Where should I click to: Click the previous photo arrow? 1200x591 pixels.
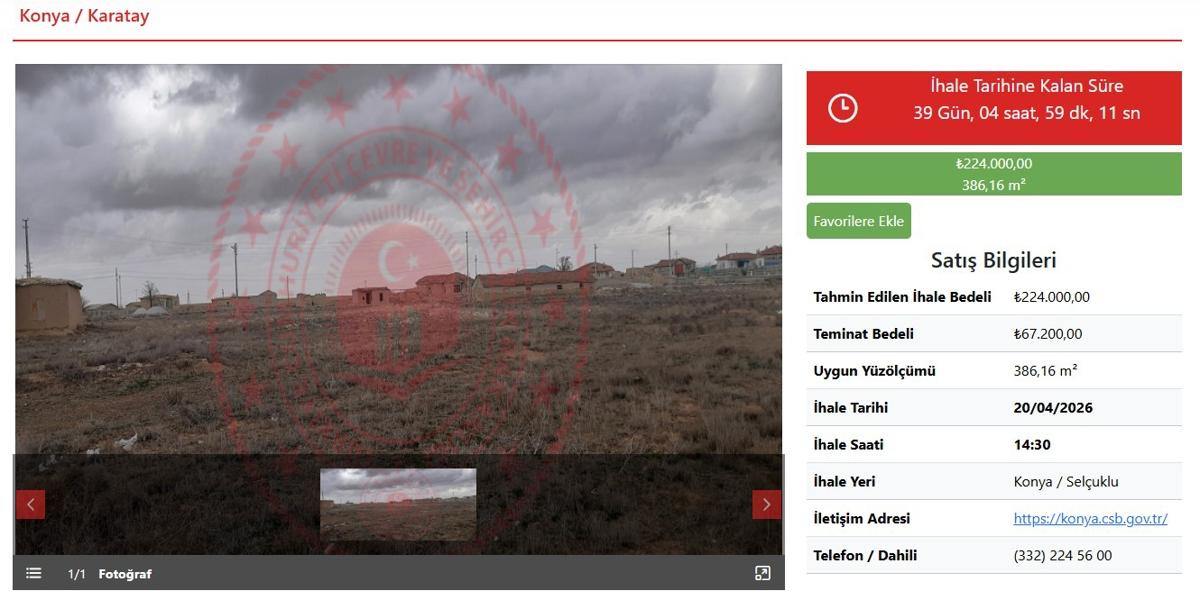[30, 504]
